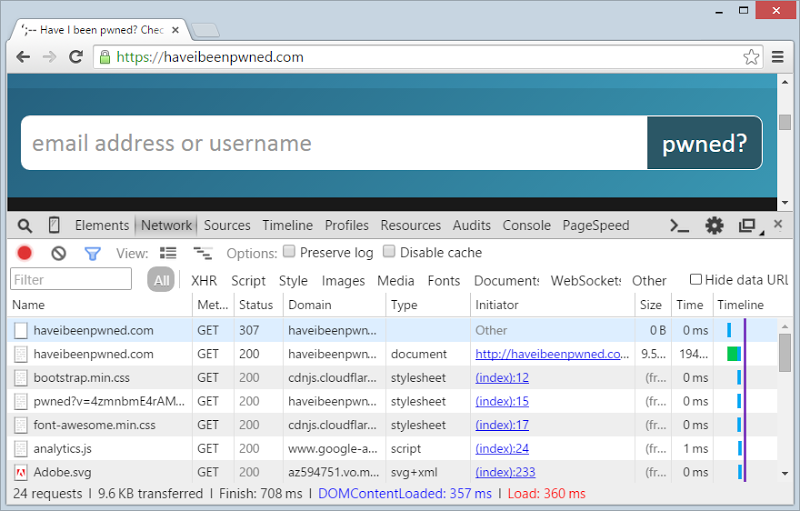Image resolution: width=800 pixels, height=511 pixels.
Task: Click the browser address bar URL
Action: 210,57
